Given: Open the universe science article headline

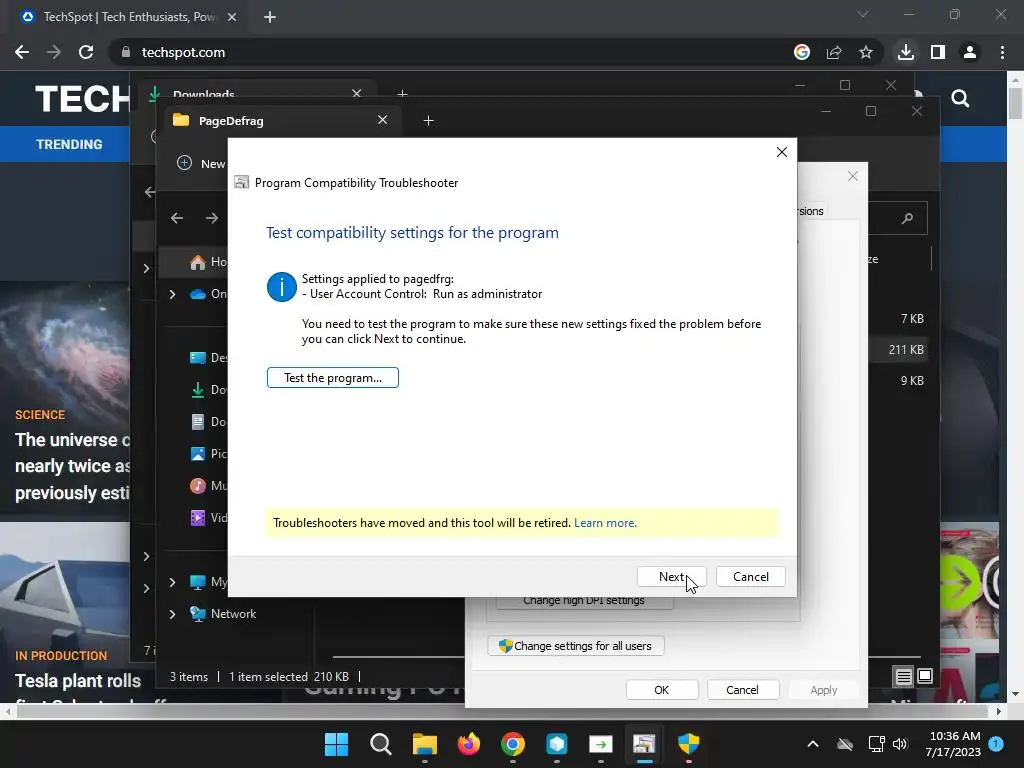Looking at the screenshot, I should [72, 466].
